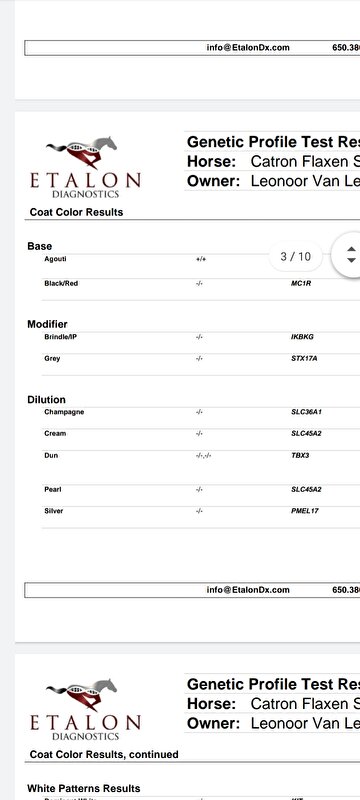The width and height of the screenshot is (360, 800).
Task: Click the Coat Color Results heading
Action: pos(76,212)
